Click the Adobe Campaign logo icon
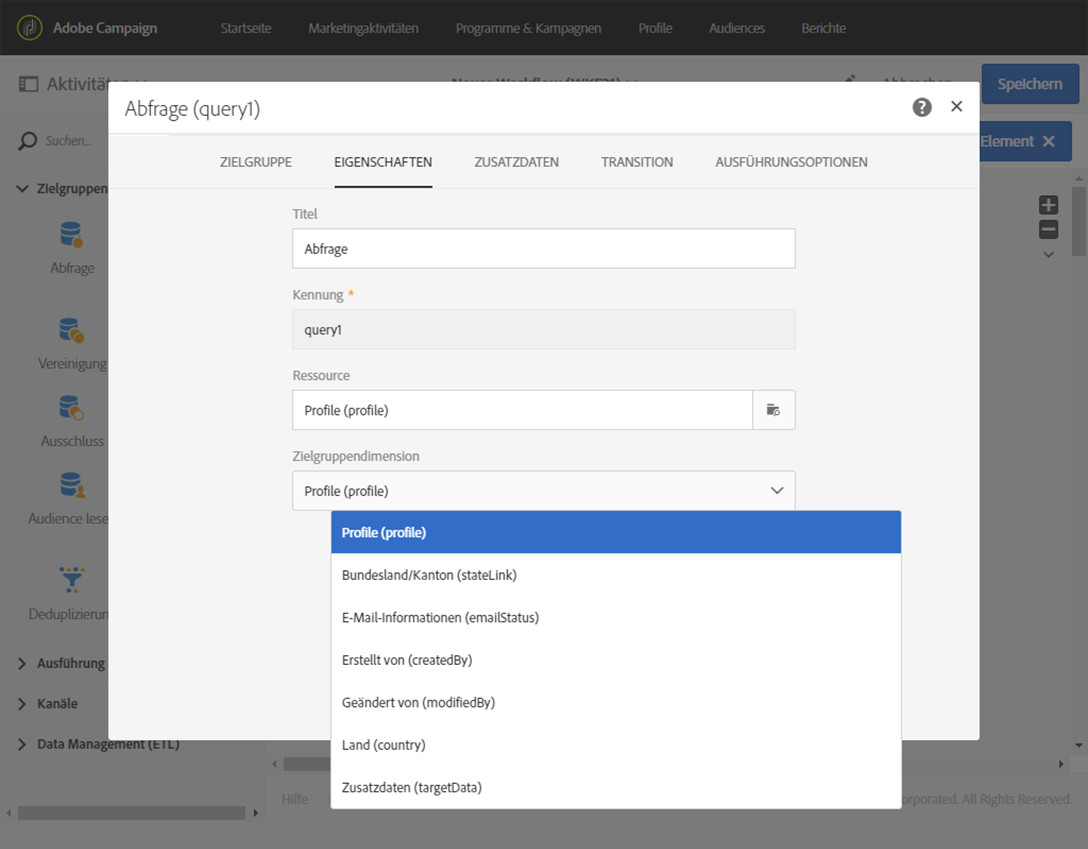 [x=30, y=28]
